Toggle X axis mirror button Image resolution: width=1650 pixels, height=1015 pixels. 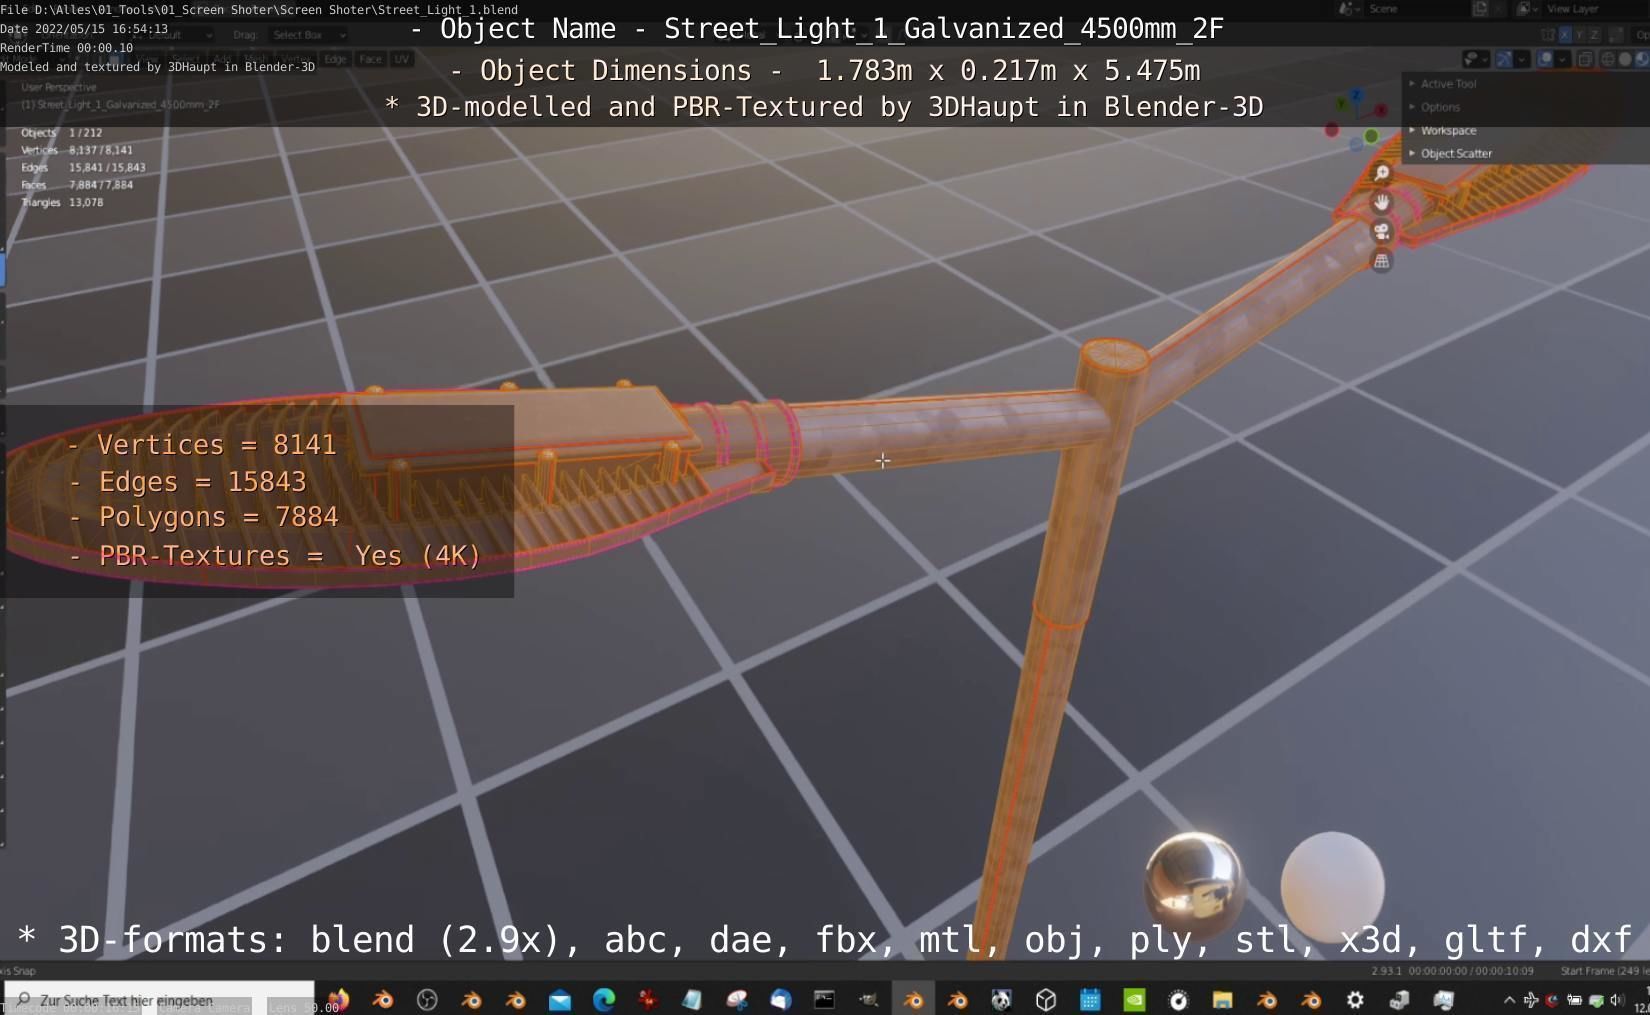coord(1565,35)
